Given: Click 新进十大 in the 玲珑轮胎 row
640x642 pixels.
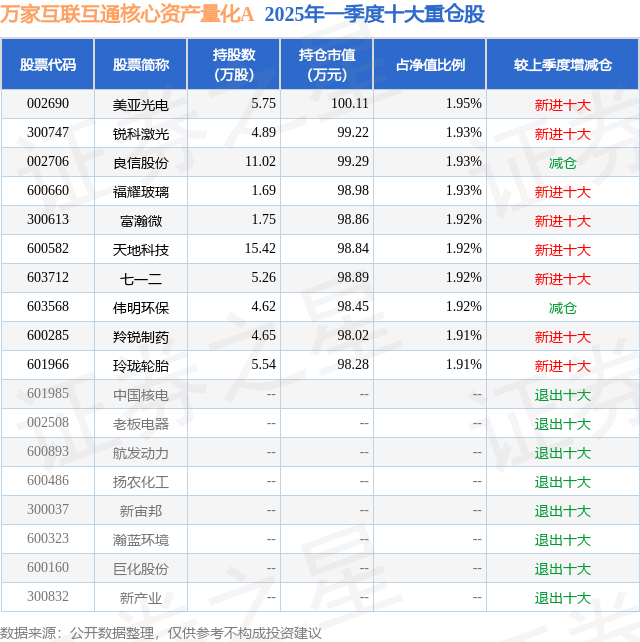Looking at the screenshot, I should coord(562,366).
